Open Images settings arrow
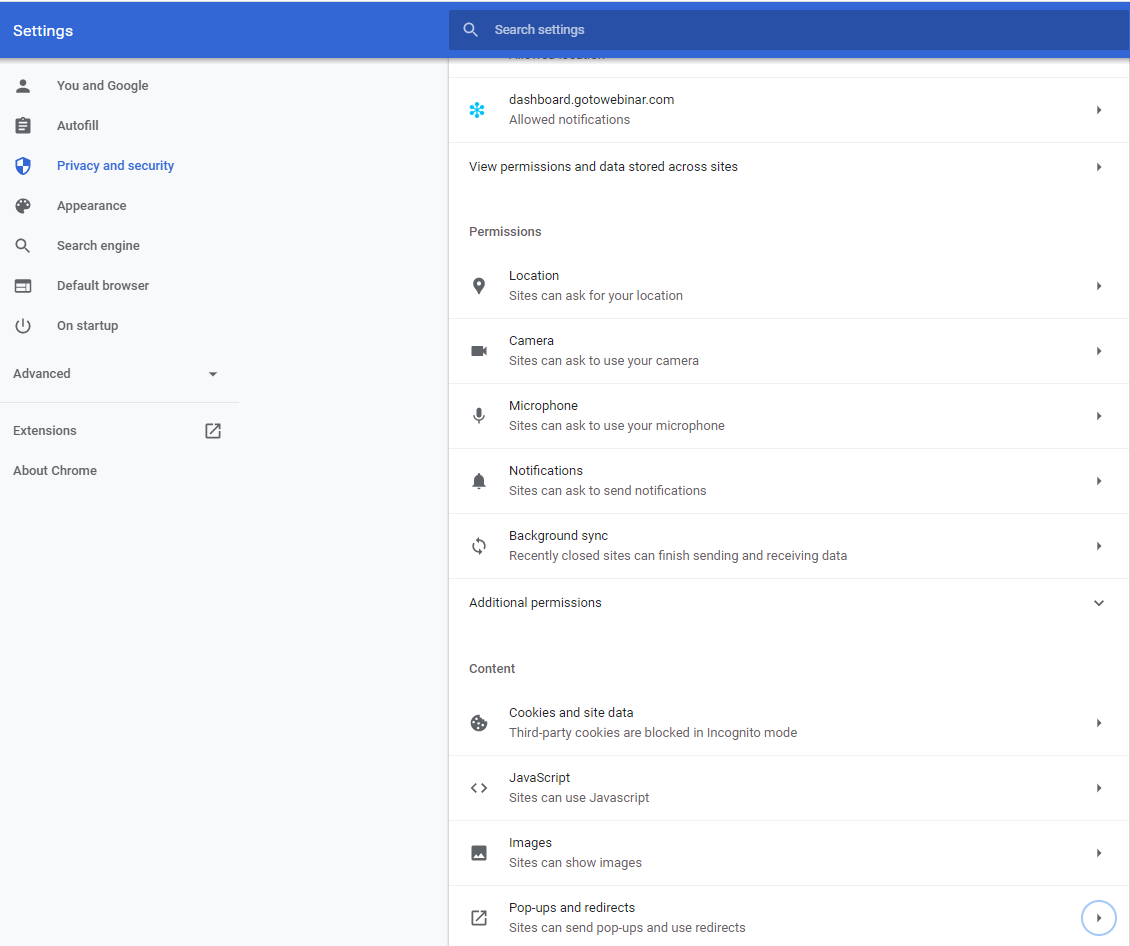Screen dimensions: 1130x946 (x=1098, y=853)
